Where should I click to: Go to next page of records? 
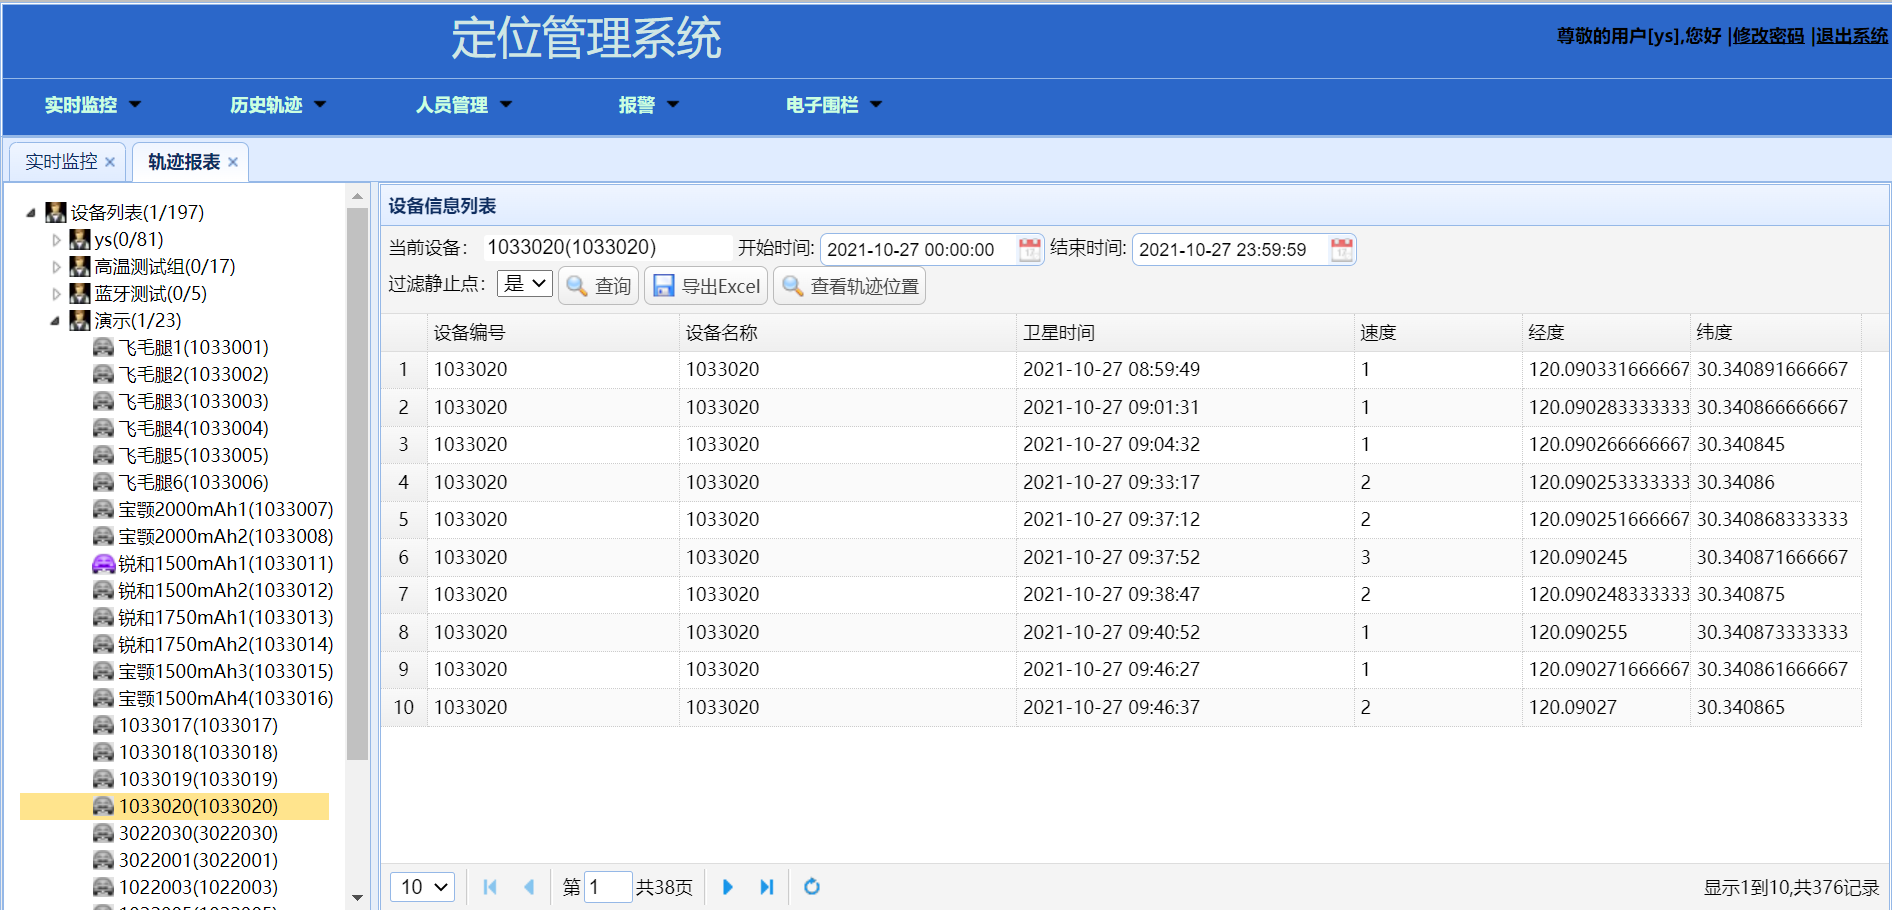pyautogui.click(x=727, y=887)
